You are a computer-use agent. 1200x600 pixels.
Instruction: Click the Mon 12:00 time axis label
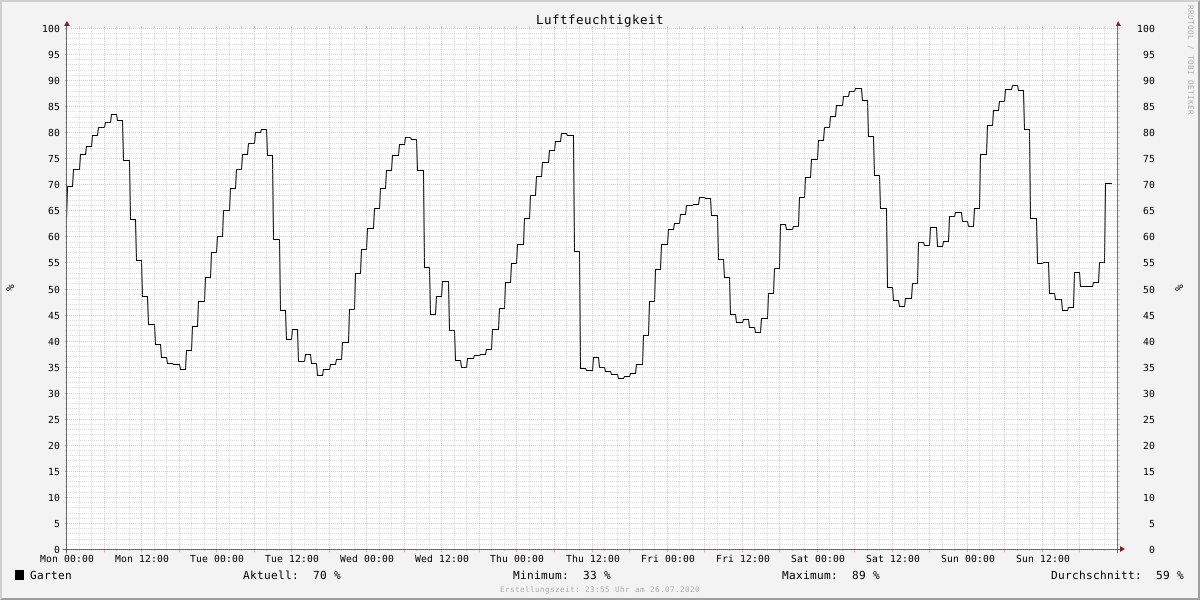(142, 559)
